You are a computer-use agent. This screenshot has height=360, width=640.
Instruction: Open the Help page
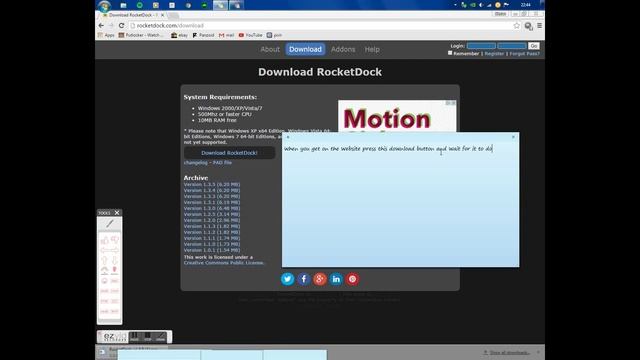[372, 49]
